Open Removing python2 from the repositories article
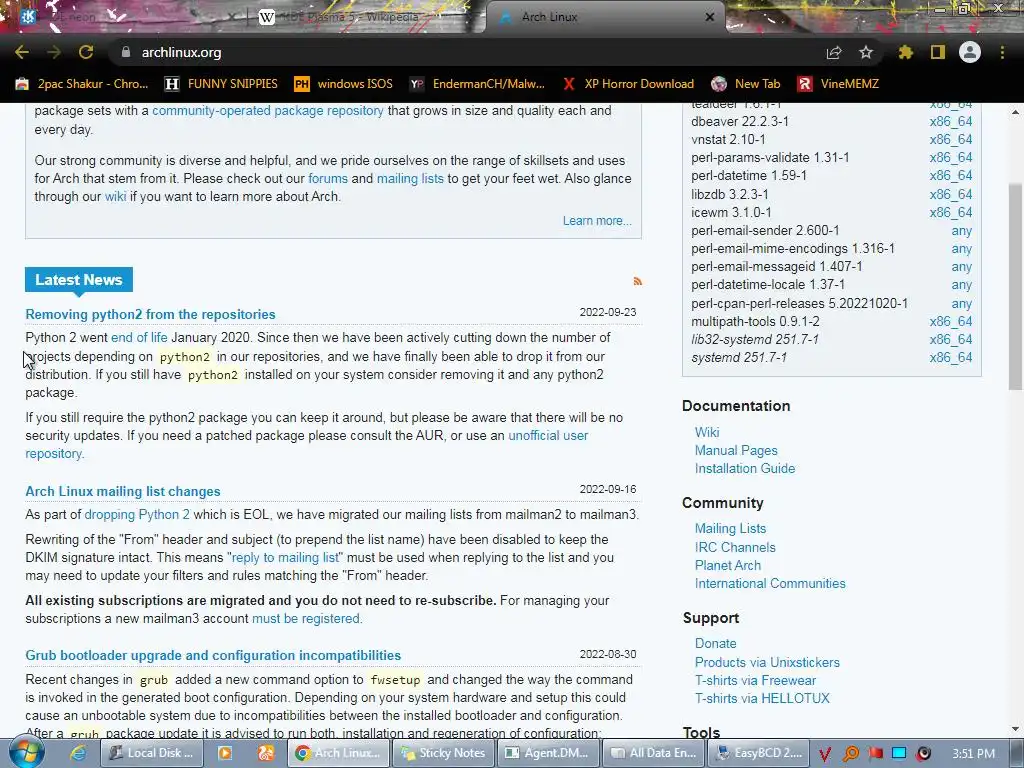This screenshot has height=768, width=1024. click(x=150, y=314)
